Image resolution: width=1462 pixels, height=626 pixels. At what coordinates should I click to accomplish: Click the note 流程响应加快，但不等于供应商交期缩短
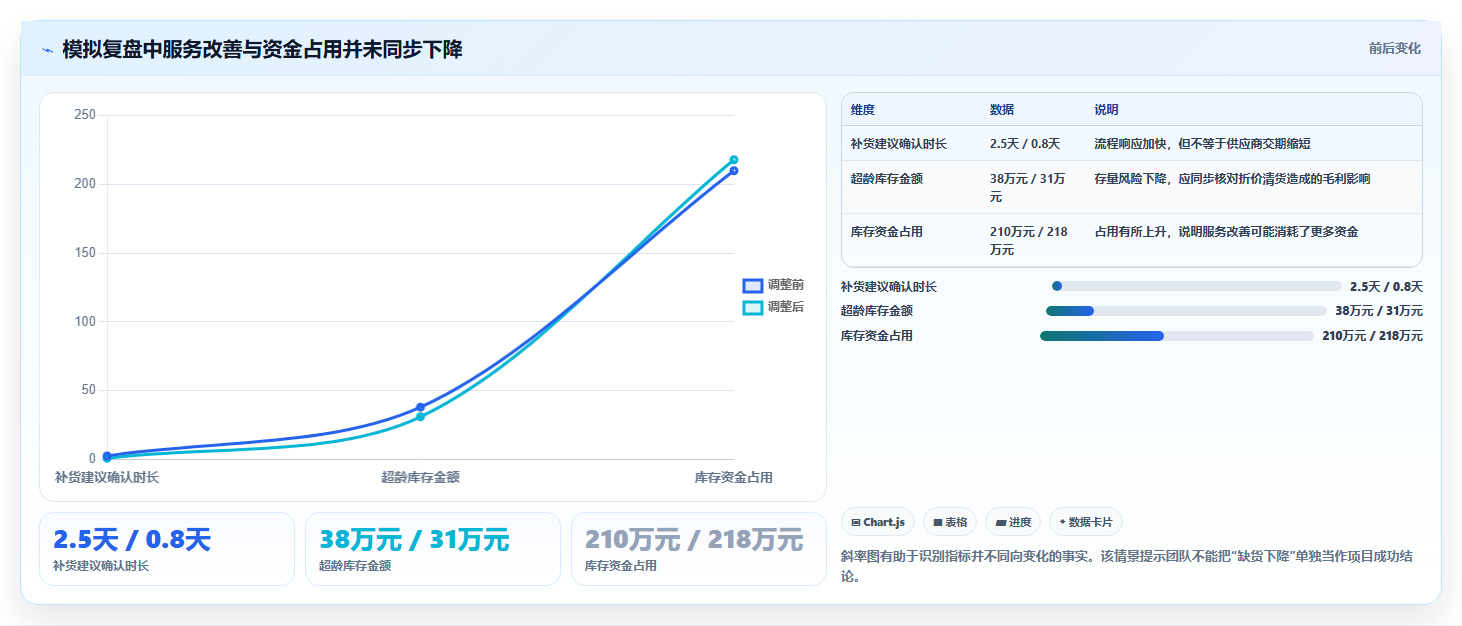pos(1203,144)
